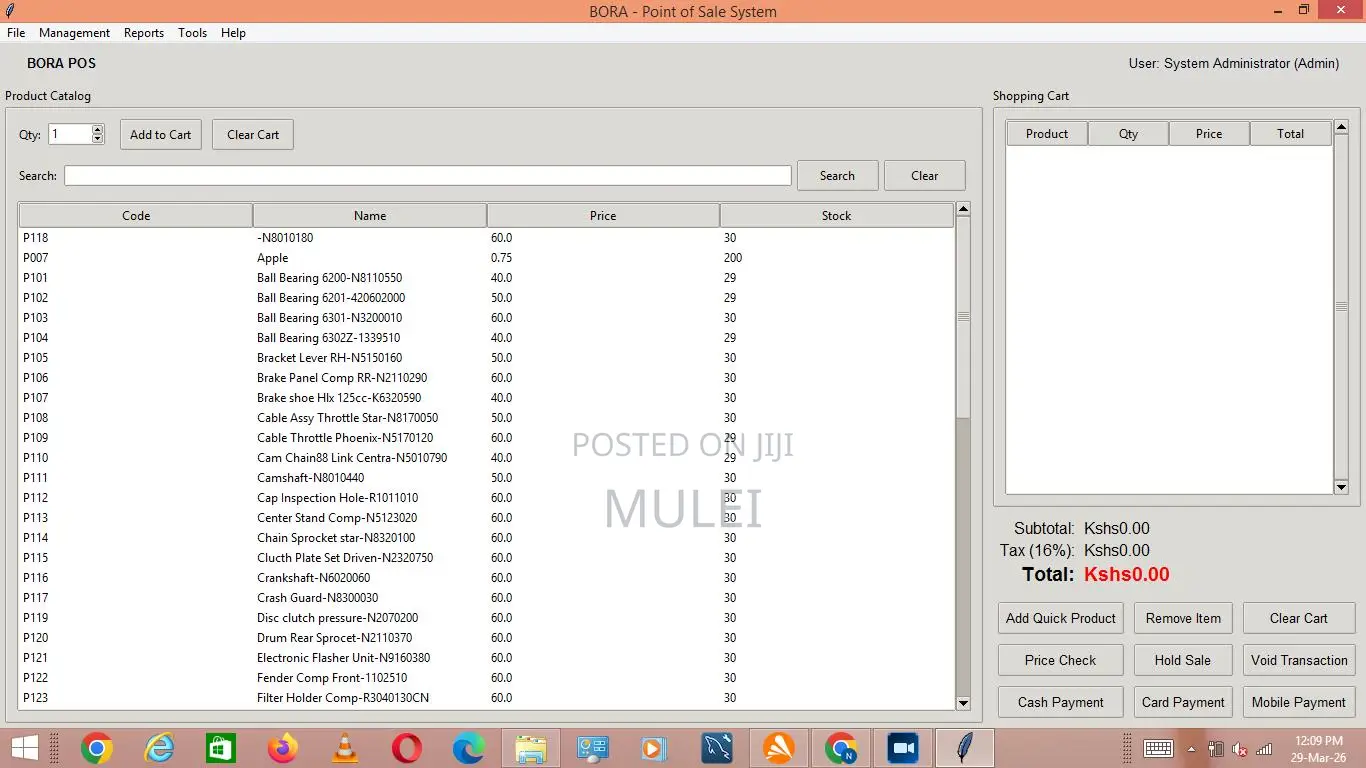Choose Cash Payment
Screen dimensions: 1366x768
tap(1060, 702)
